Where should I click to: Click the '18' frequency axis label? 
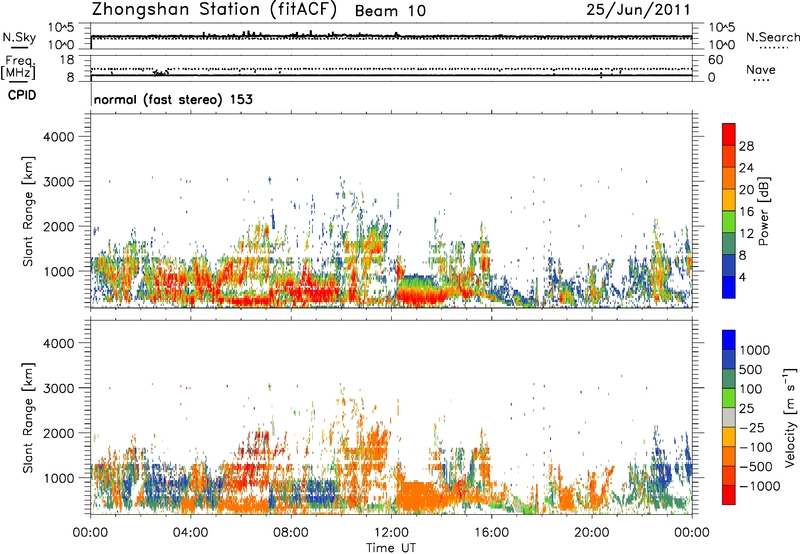click(67, 60)
